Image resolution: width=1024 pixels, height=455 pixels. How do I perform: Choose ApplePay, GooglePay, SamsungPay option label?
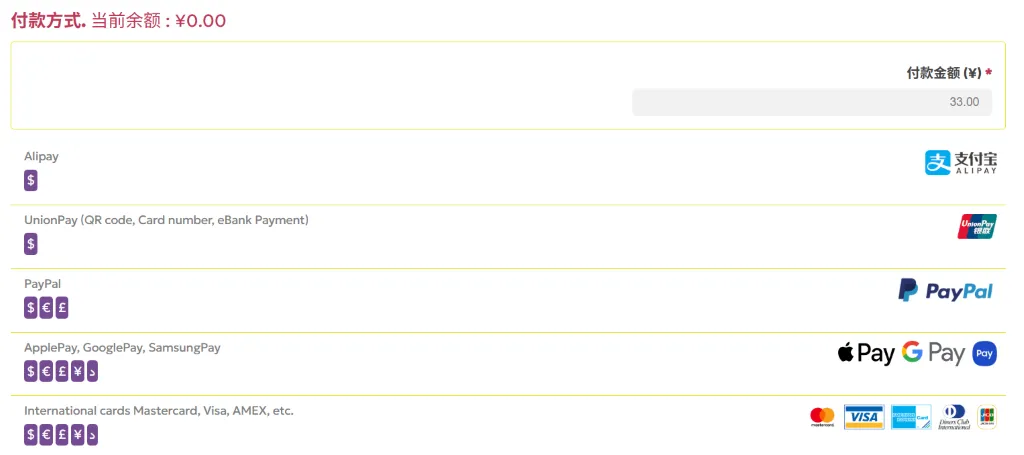coord(122,348)
